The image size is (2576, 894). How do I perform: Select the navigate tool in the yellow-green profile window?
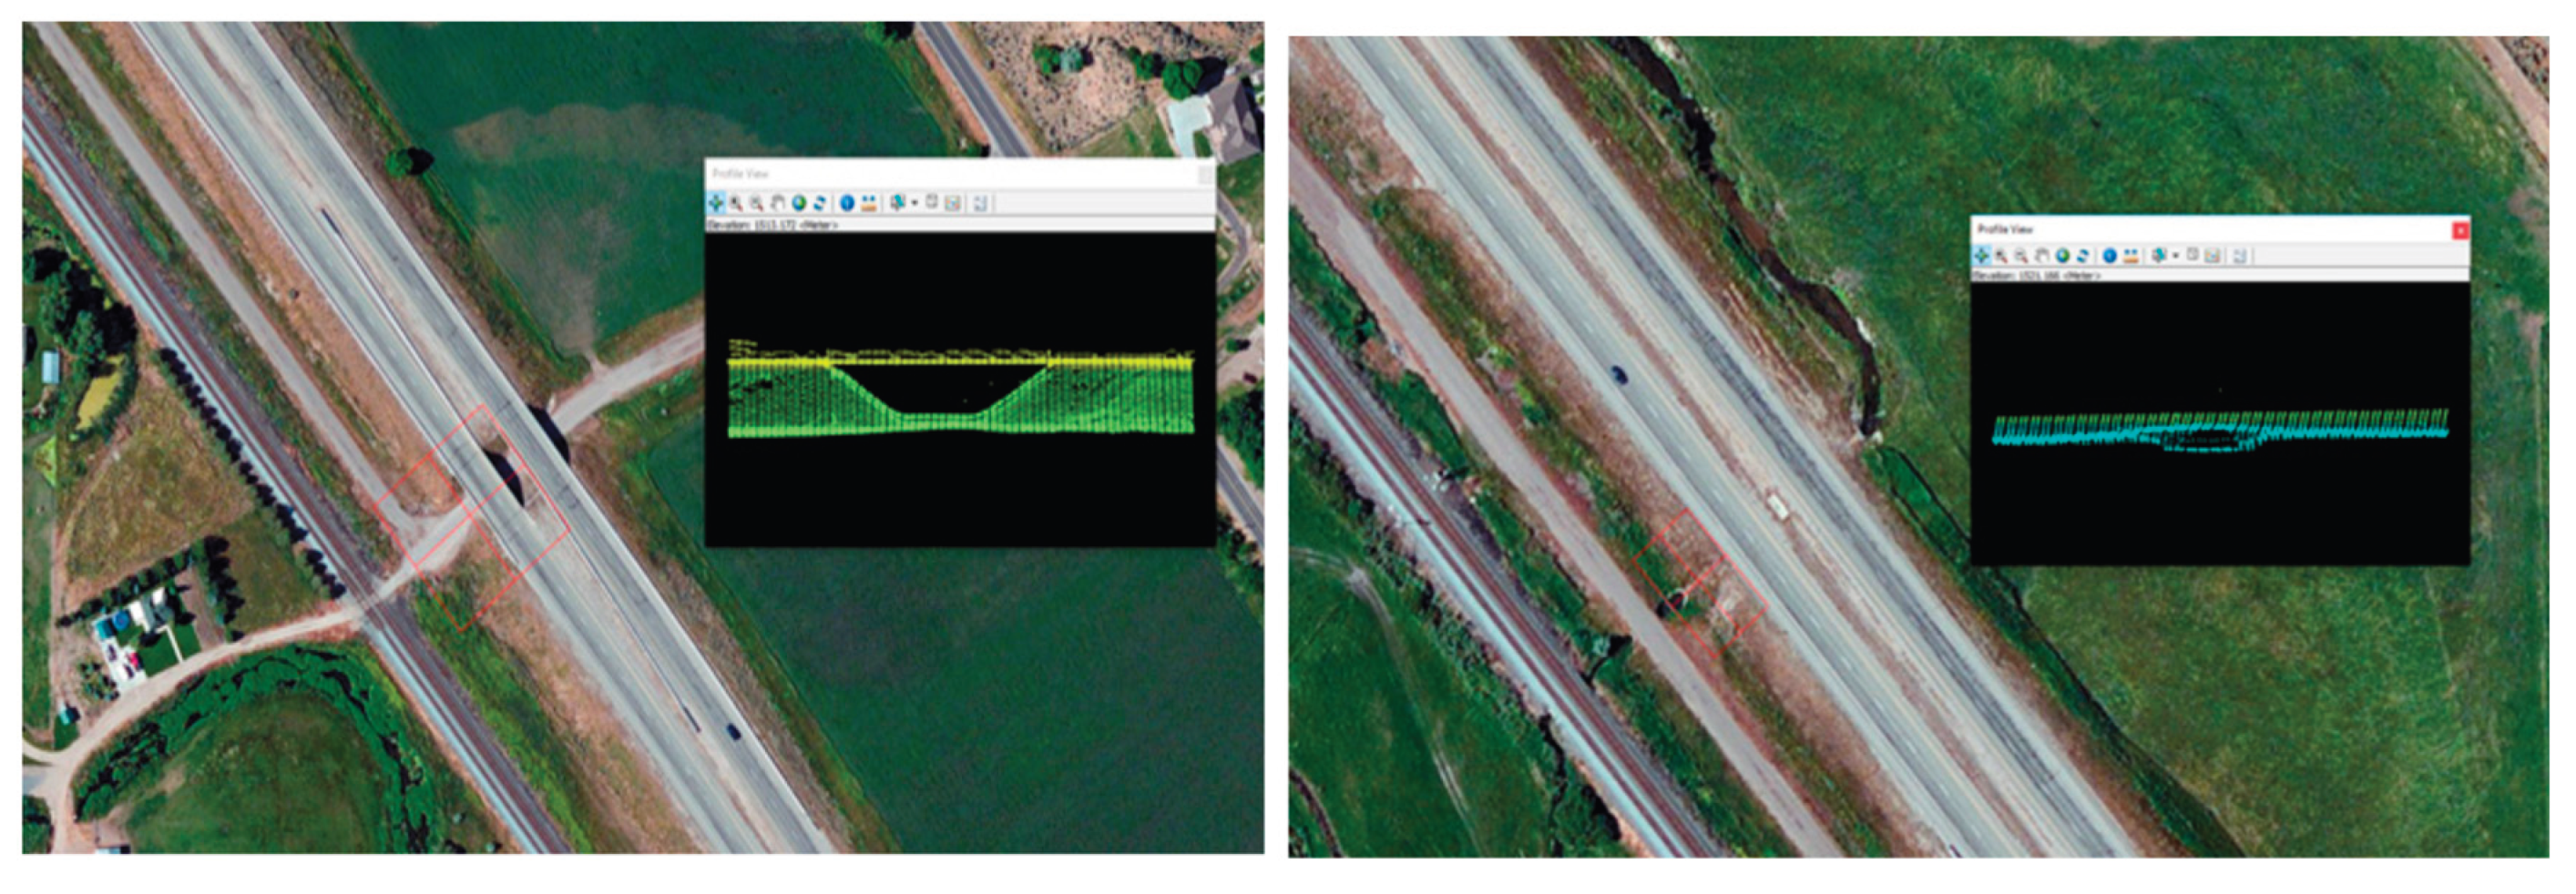(716, 203)
